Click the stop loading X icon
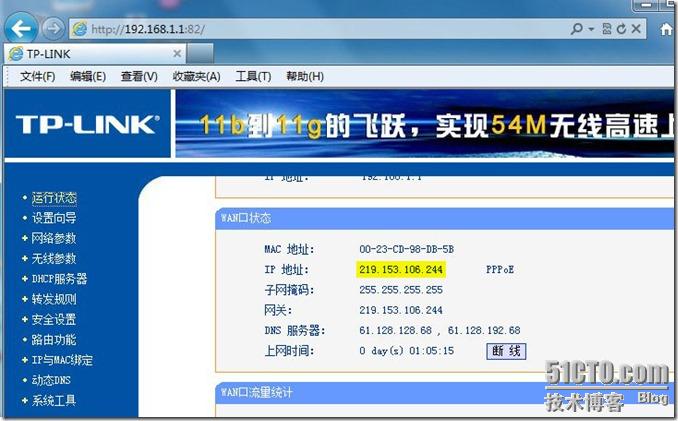 tap(637, 29)
